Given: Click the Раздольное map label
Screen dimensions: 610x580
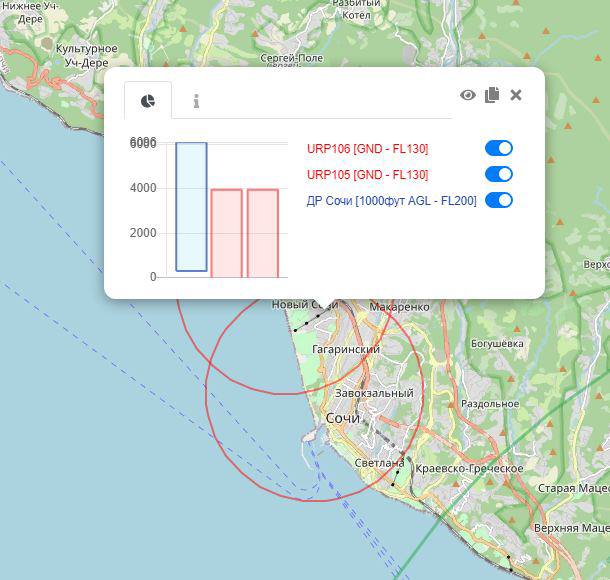Looking at the screenshot, I should click(490, 404).
